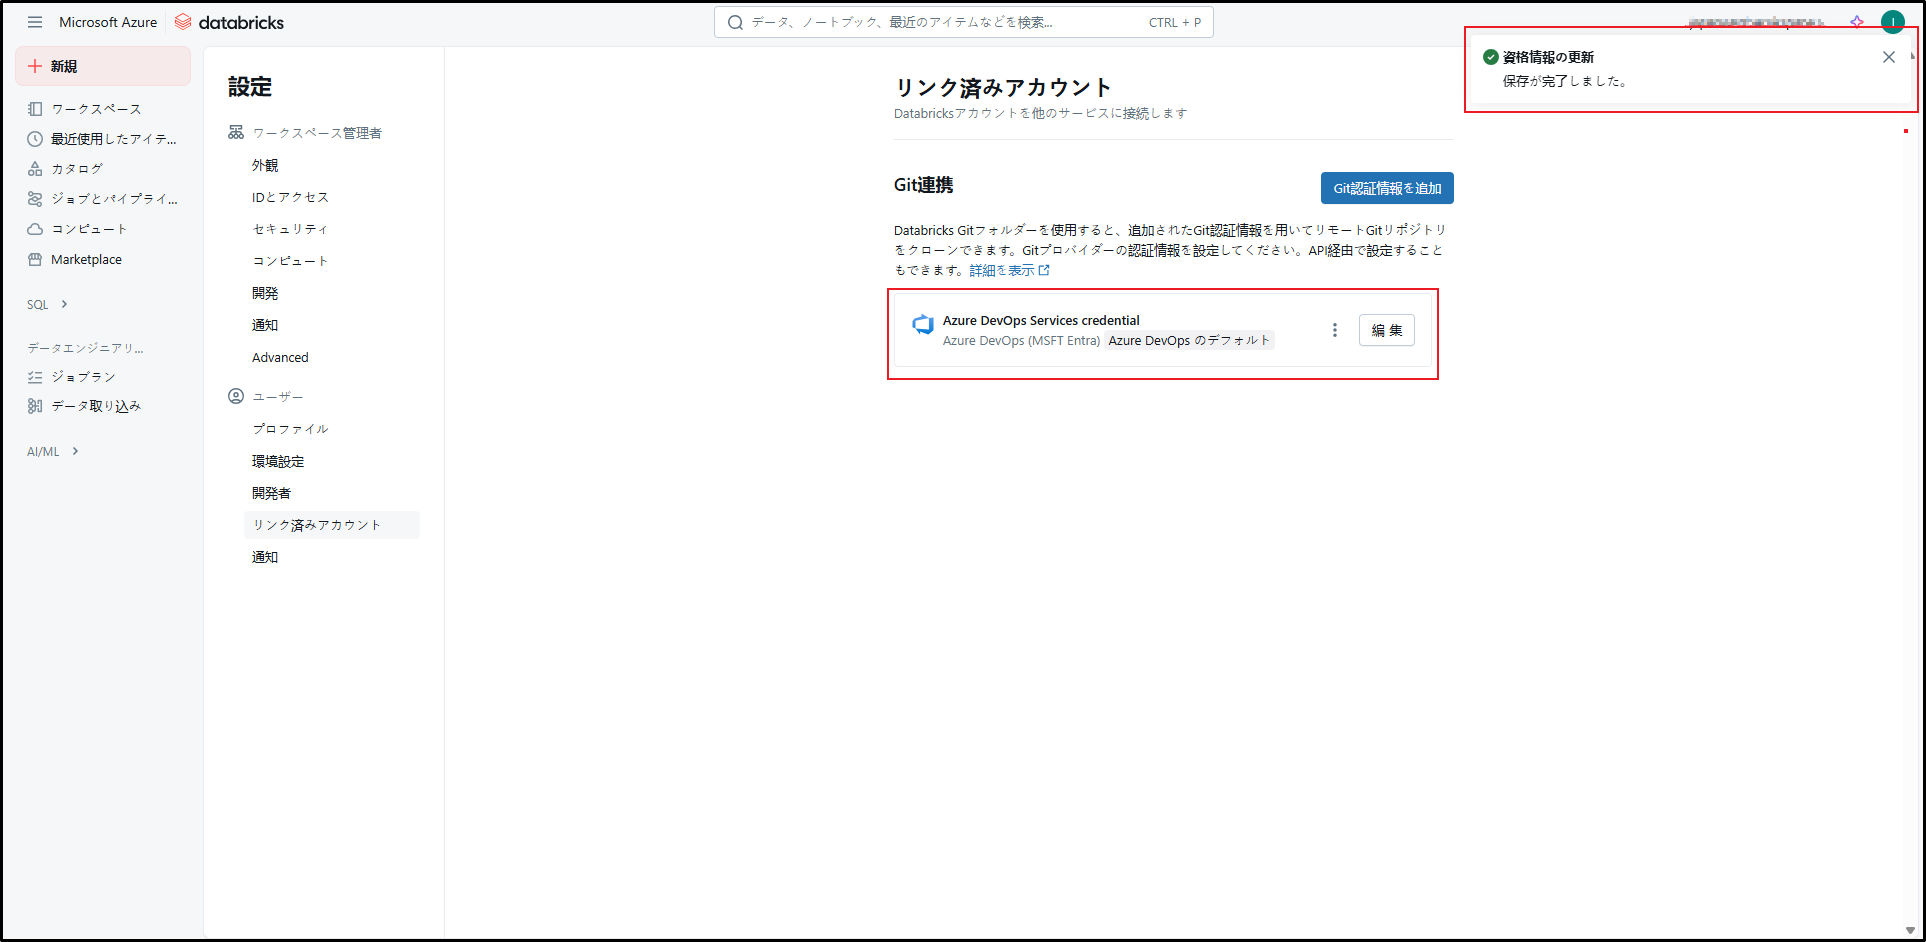
Task: Click the コンピュート cloud icon
Action: point(35,229)
